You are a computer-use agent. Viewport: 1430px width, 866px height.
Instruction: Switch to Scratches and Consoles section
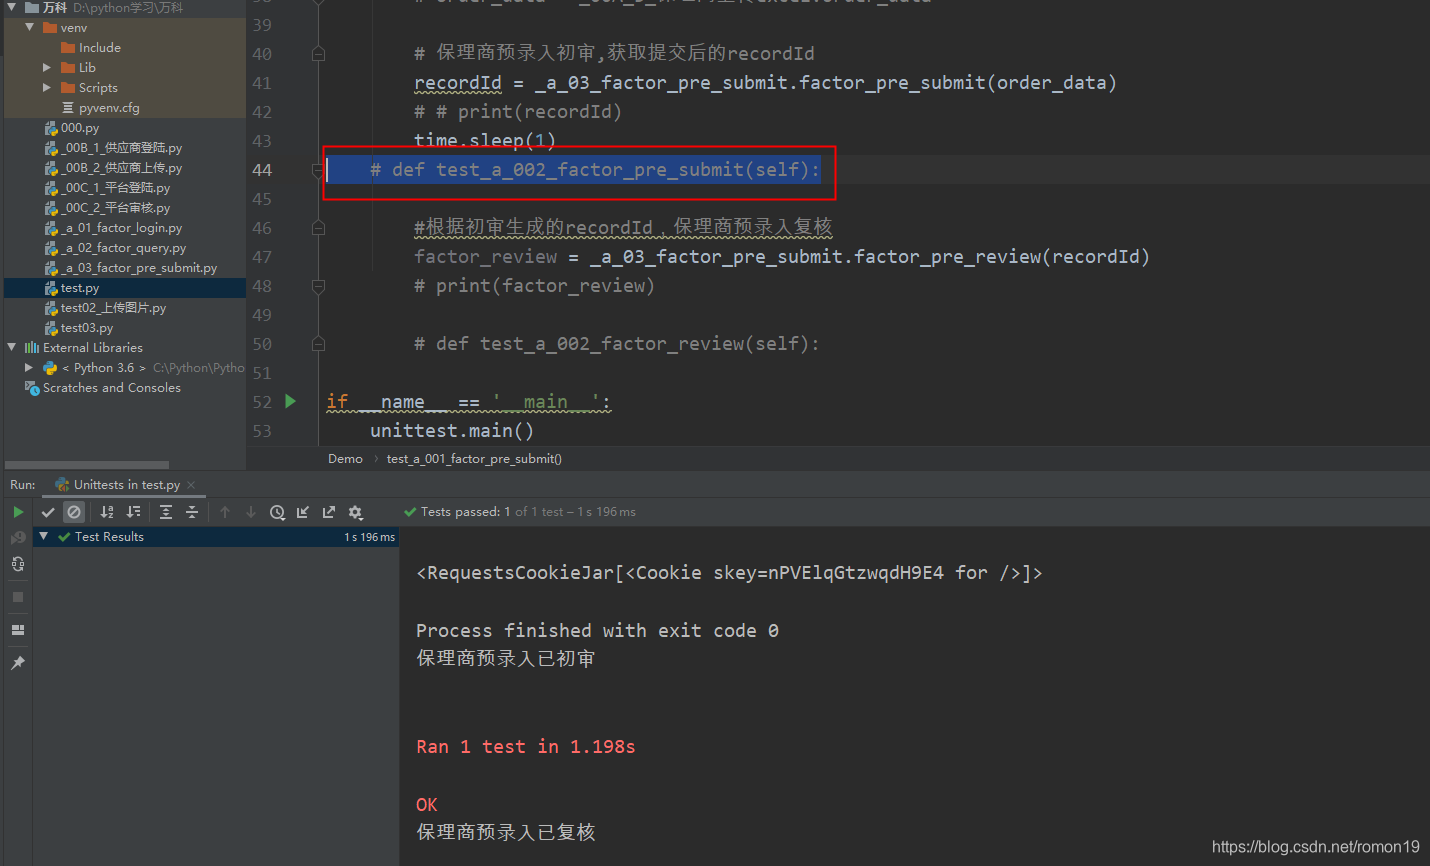pos(113,388)
